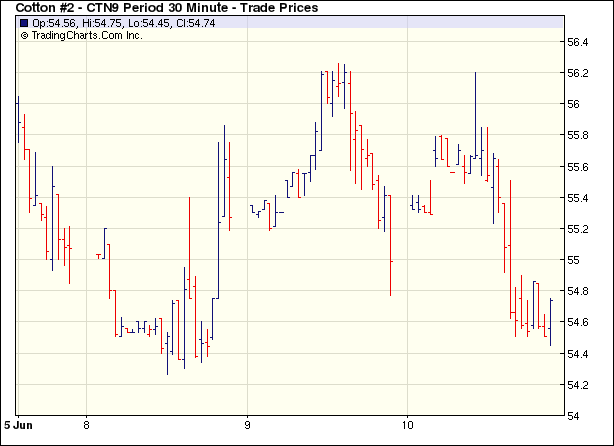Click the blue legend square beside Op:54.56
Screen dimensions: 614x446
pyautogui.click(x=25, y=23)
